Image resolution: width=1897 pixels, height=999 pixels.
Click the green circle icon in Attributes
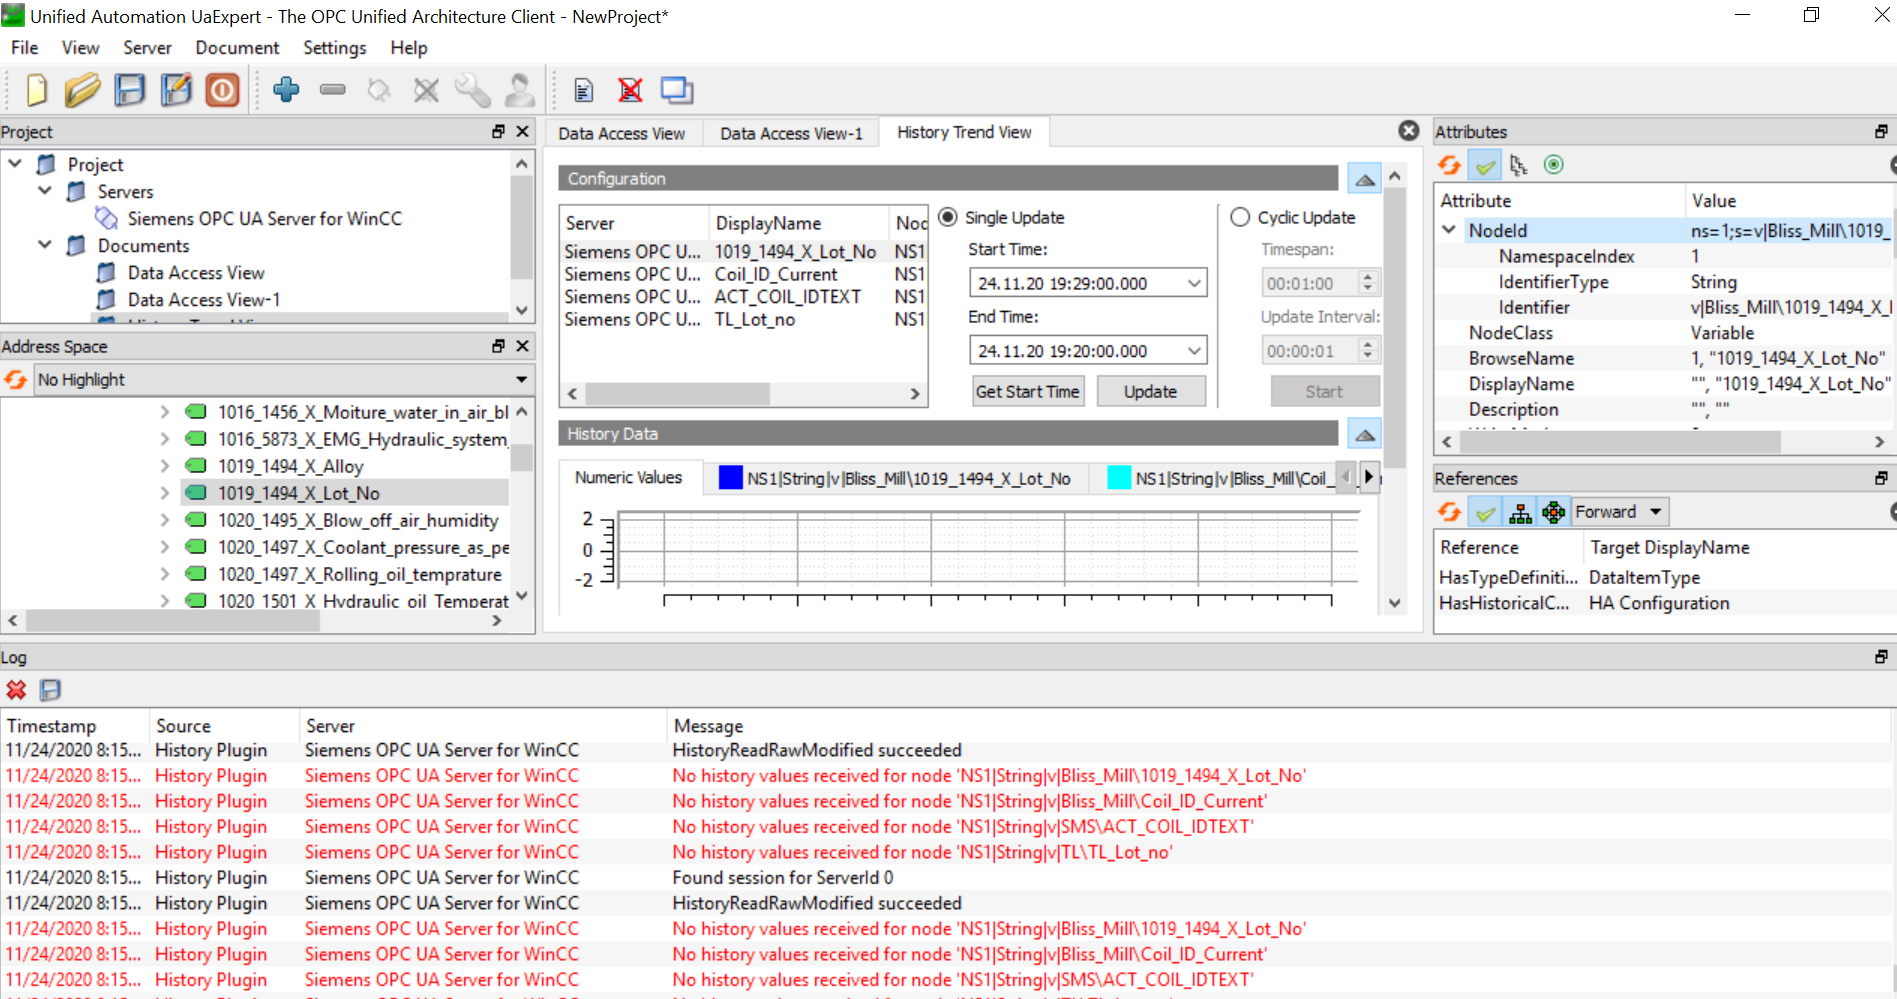click(1554, 165)
